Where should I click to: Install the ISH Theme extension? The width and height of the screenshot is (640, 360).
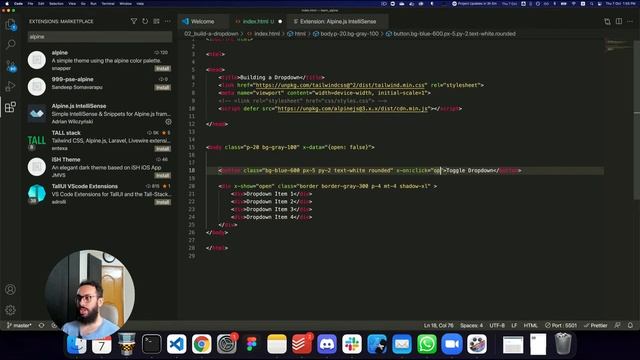[x=162, y=176]
